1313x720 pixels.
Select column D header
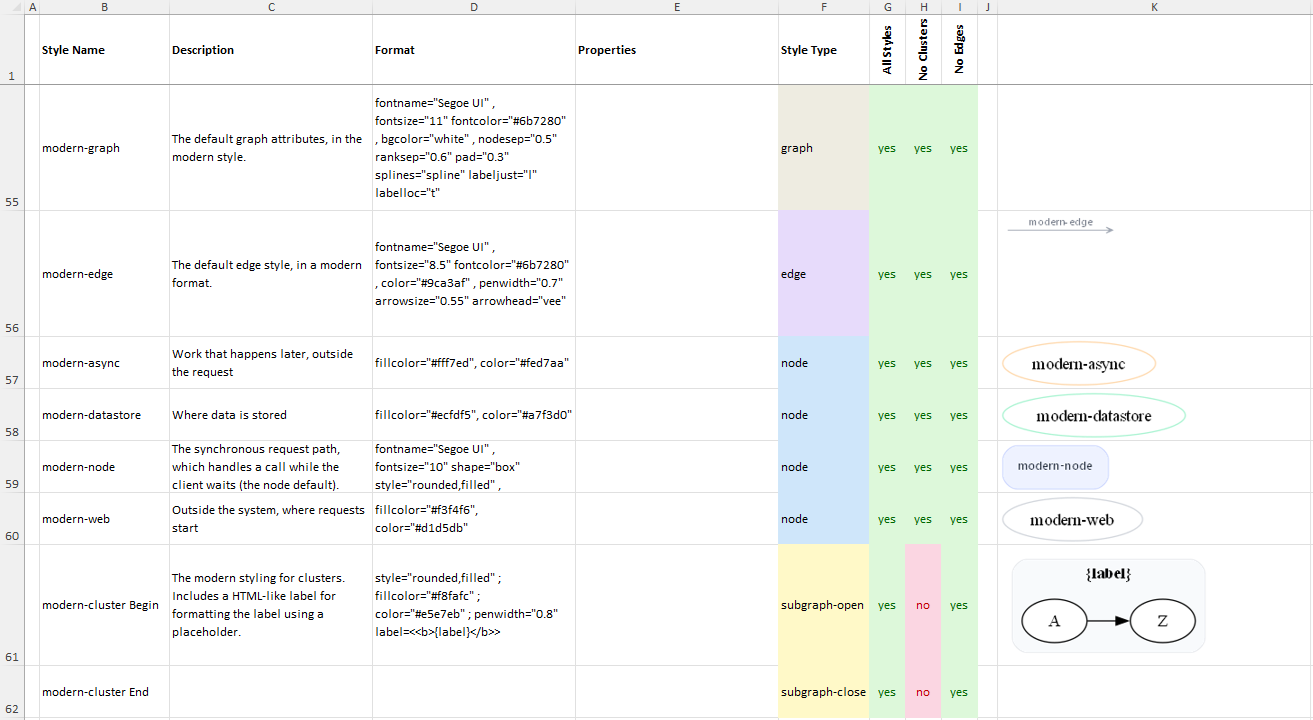(x=474, y=7)
